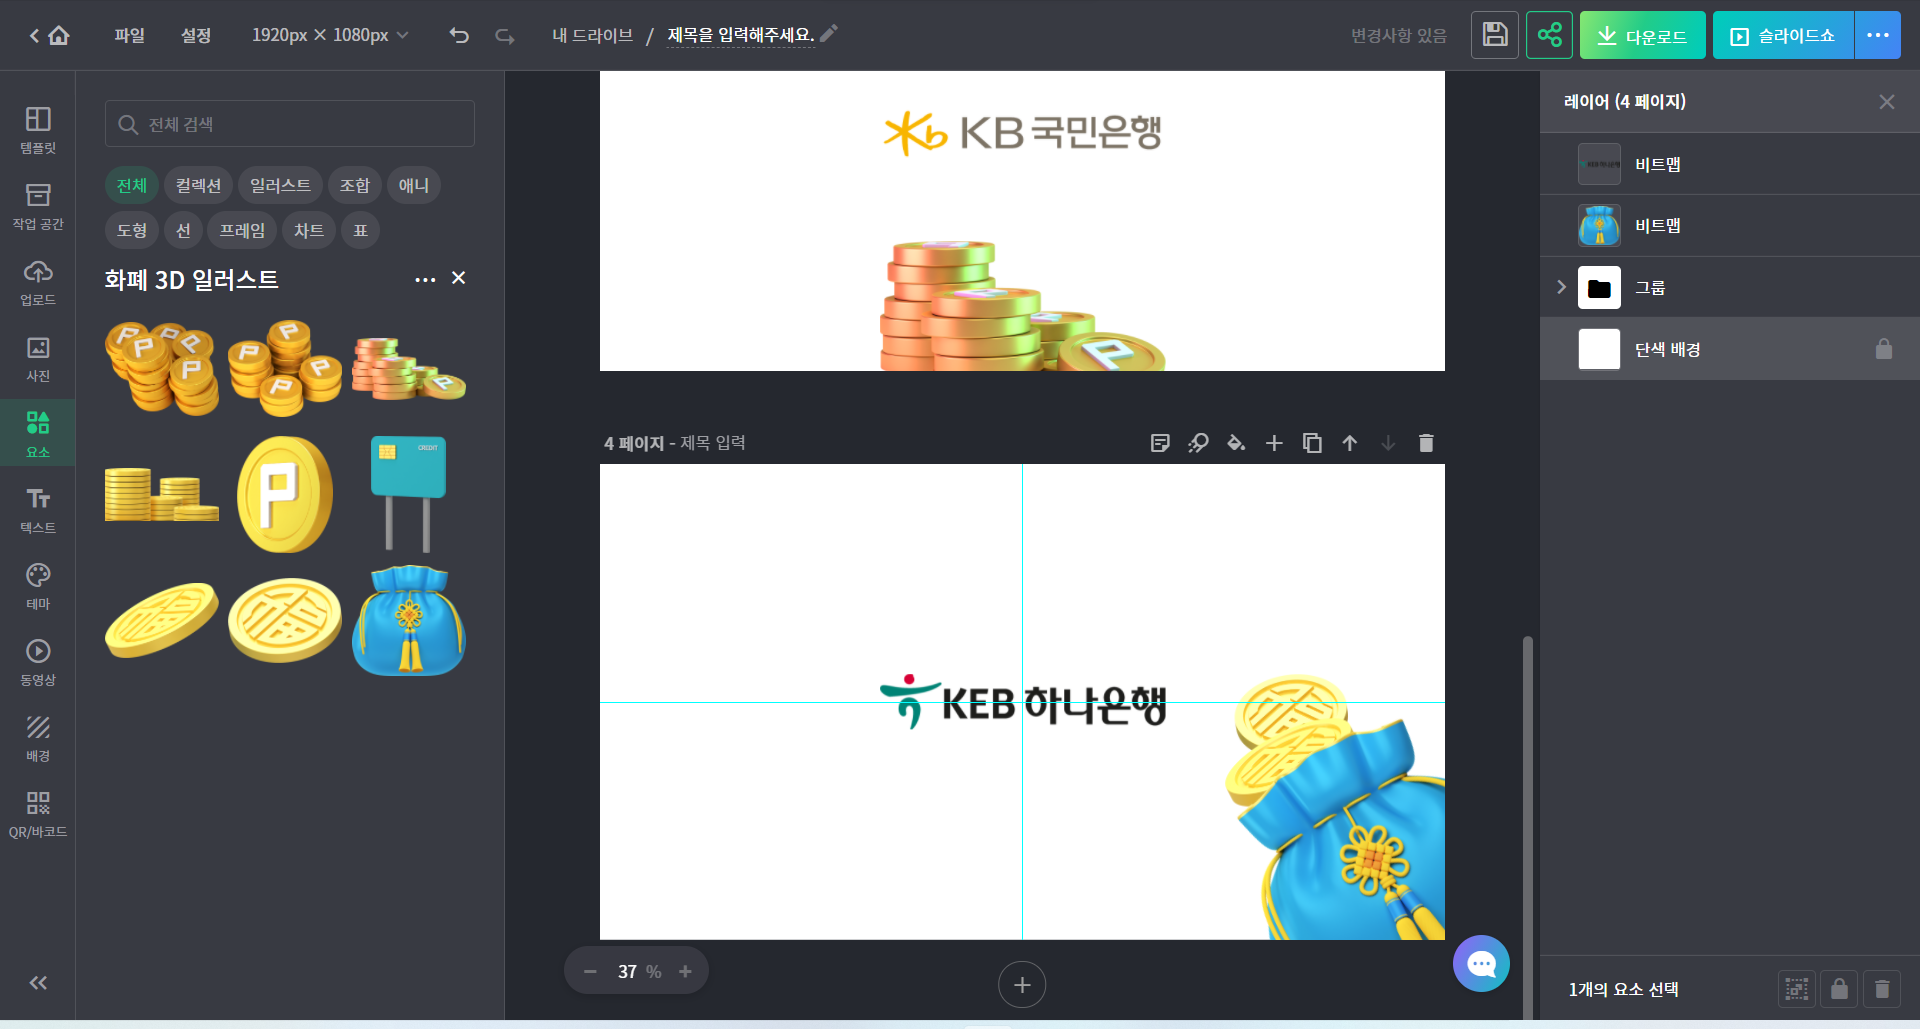Delete page 4 with trash icon
The image size is (1920, 1029).
coord(1426,443)
